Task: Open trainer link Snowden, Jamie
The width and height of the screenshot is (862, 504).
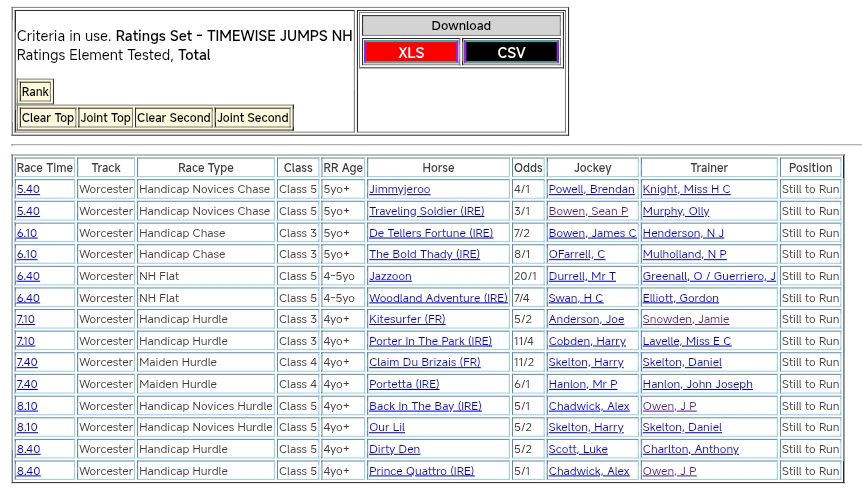Action: [x=685, y=320]
